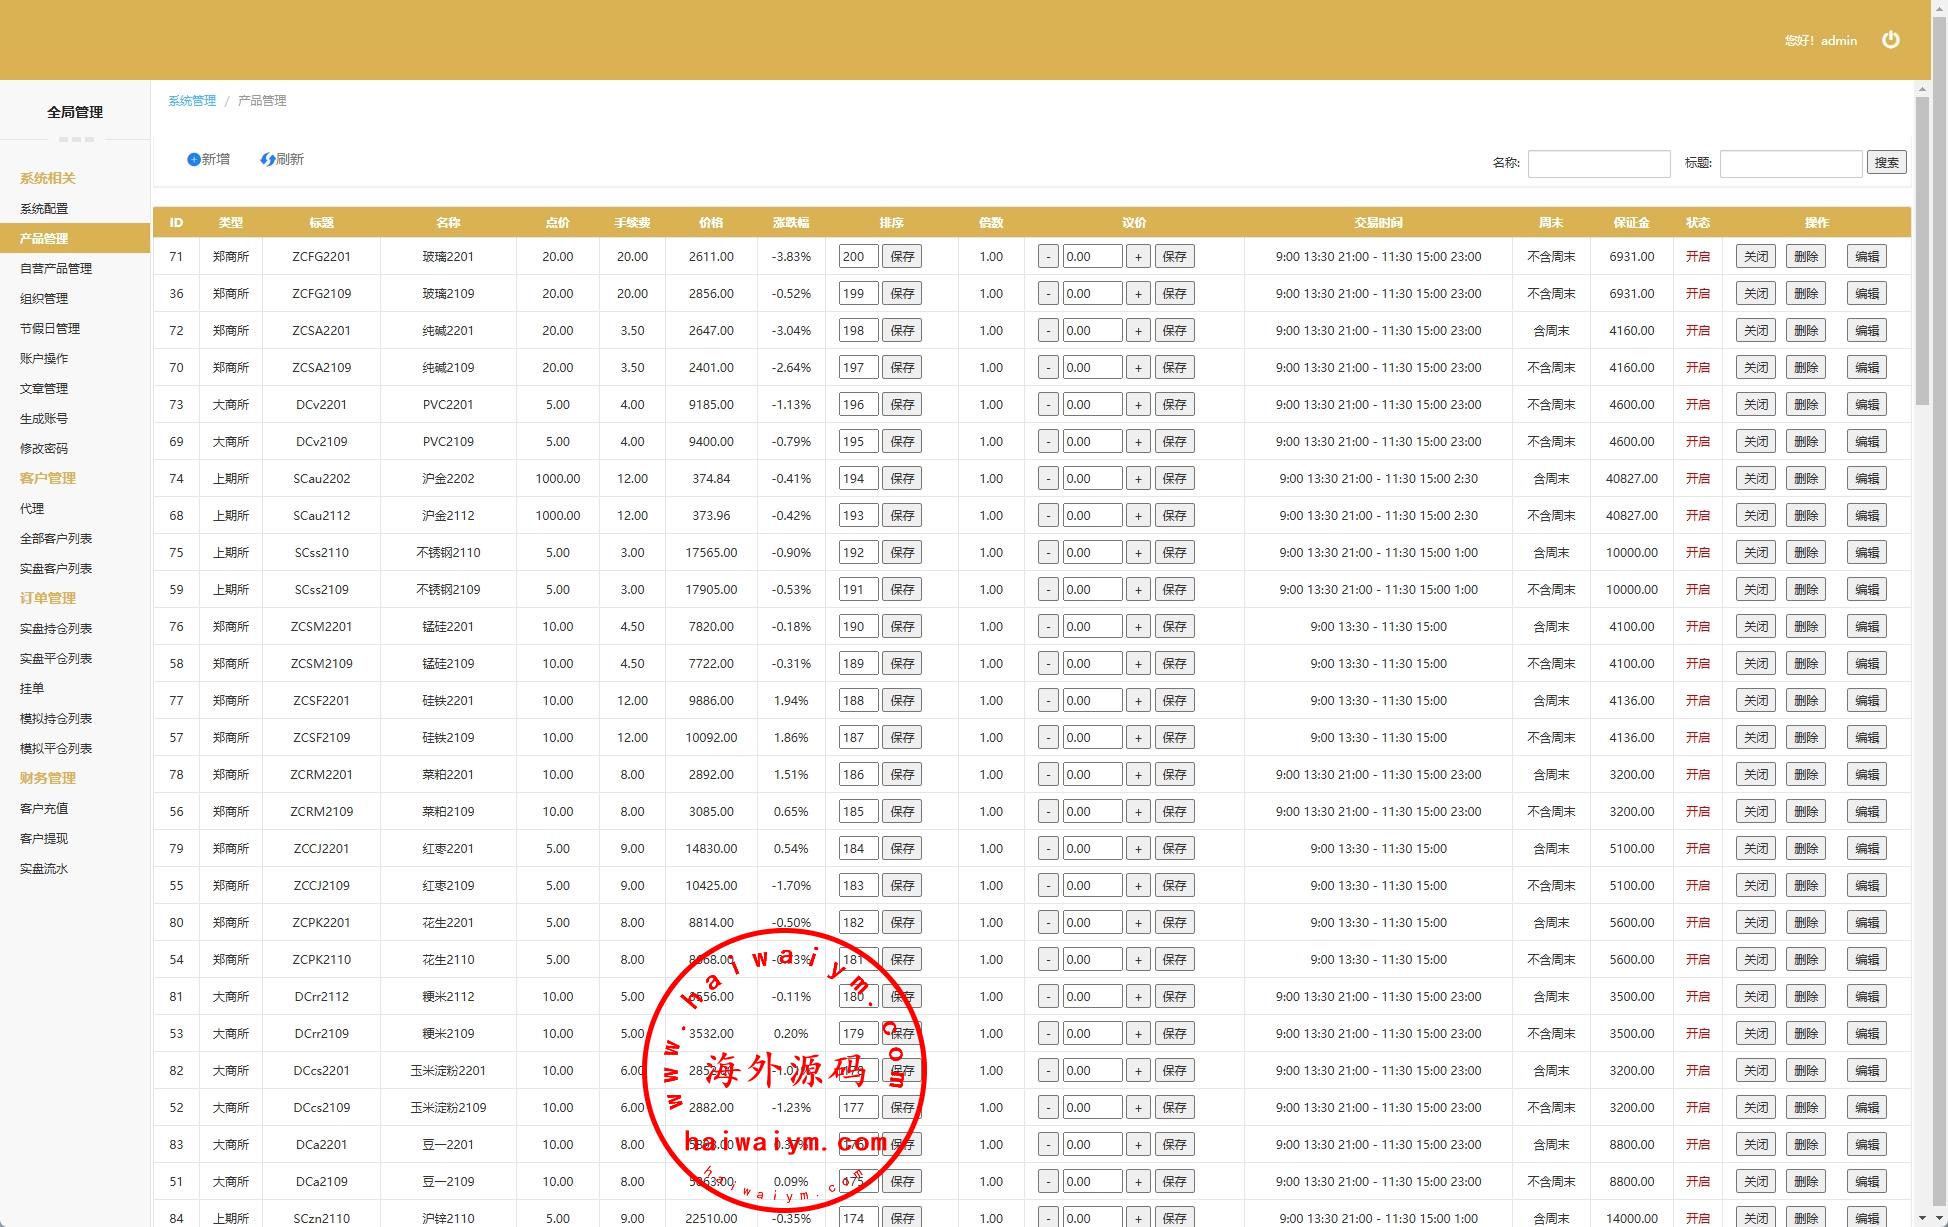1948x1227 pixels.
Task: Decrease 议价 for 沪金2202 row
Action: point(1047,479)
